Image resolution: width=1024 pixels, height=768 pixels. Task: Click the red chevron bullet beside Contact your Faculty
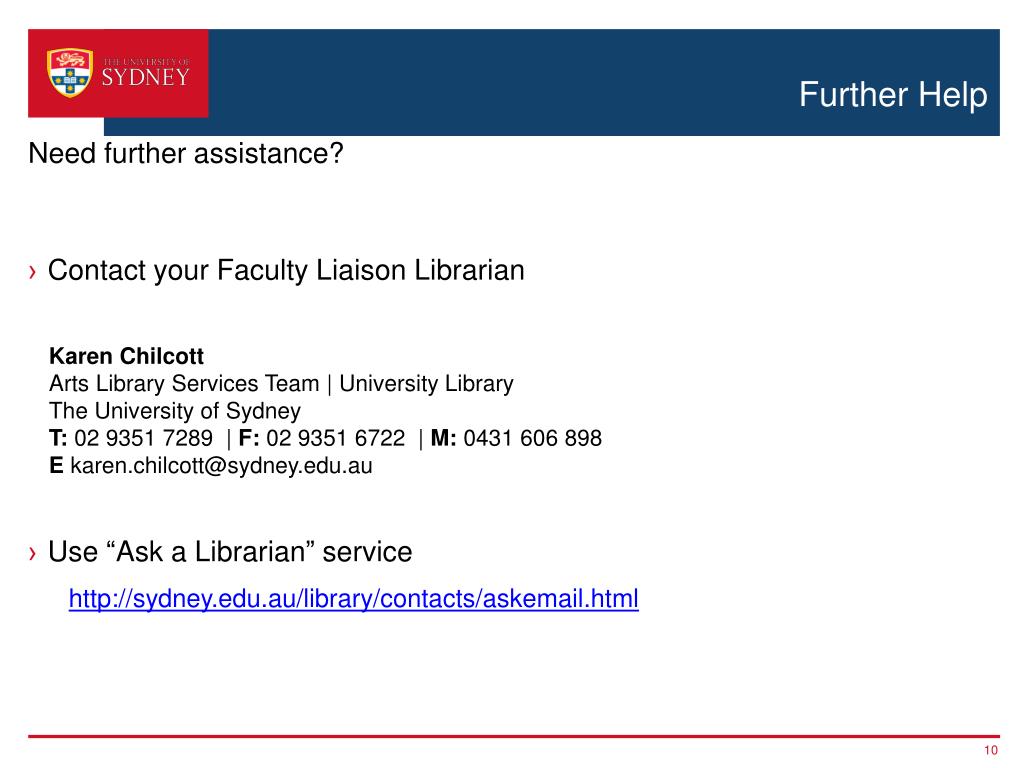click(x=33, y=271)
